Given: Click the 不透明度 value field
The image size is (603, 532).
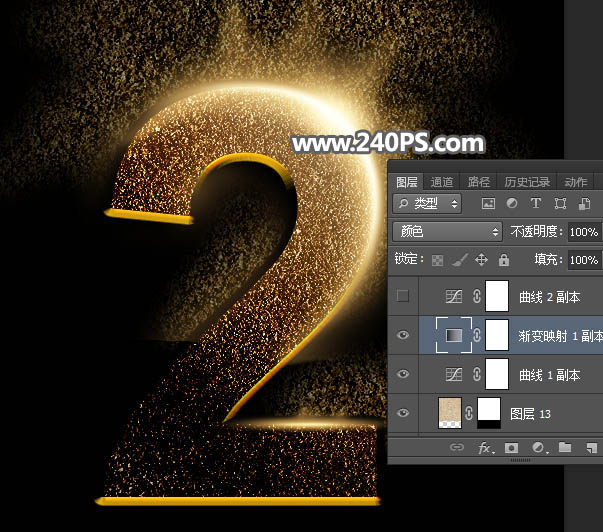Looking at the screenshot, I should point(585,232).
